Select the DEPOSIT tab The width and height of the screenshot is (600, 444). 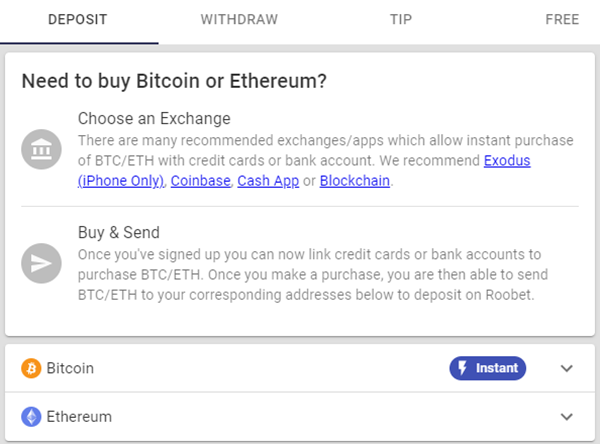point(78,20)
